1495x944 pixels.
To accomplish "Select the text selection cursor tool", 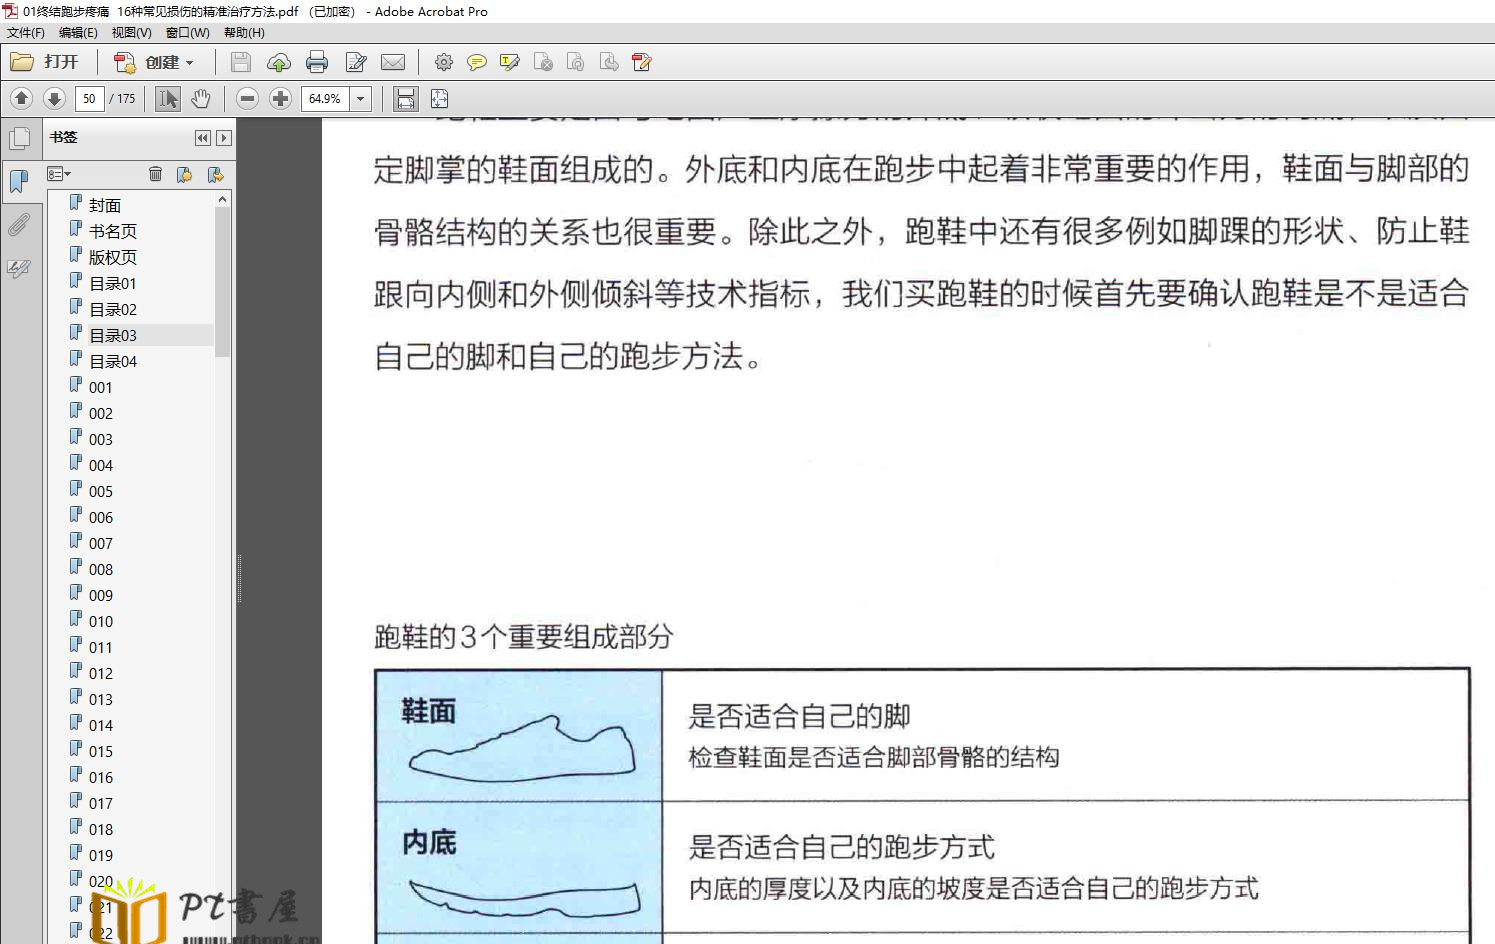I will (168, 98).
